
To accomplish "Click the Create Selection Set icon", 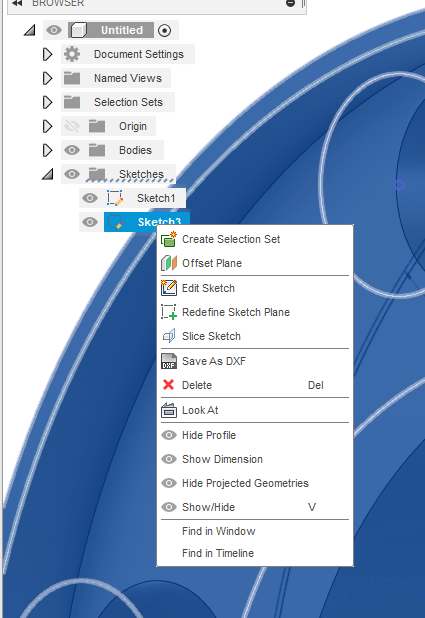I will 169,239.
